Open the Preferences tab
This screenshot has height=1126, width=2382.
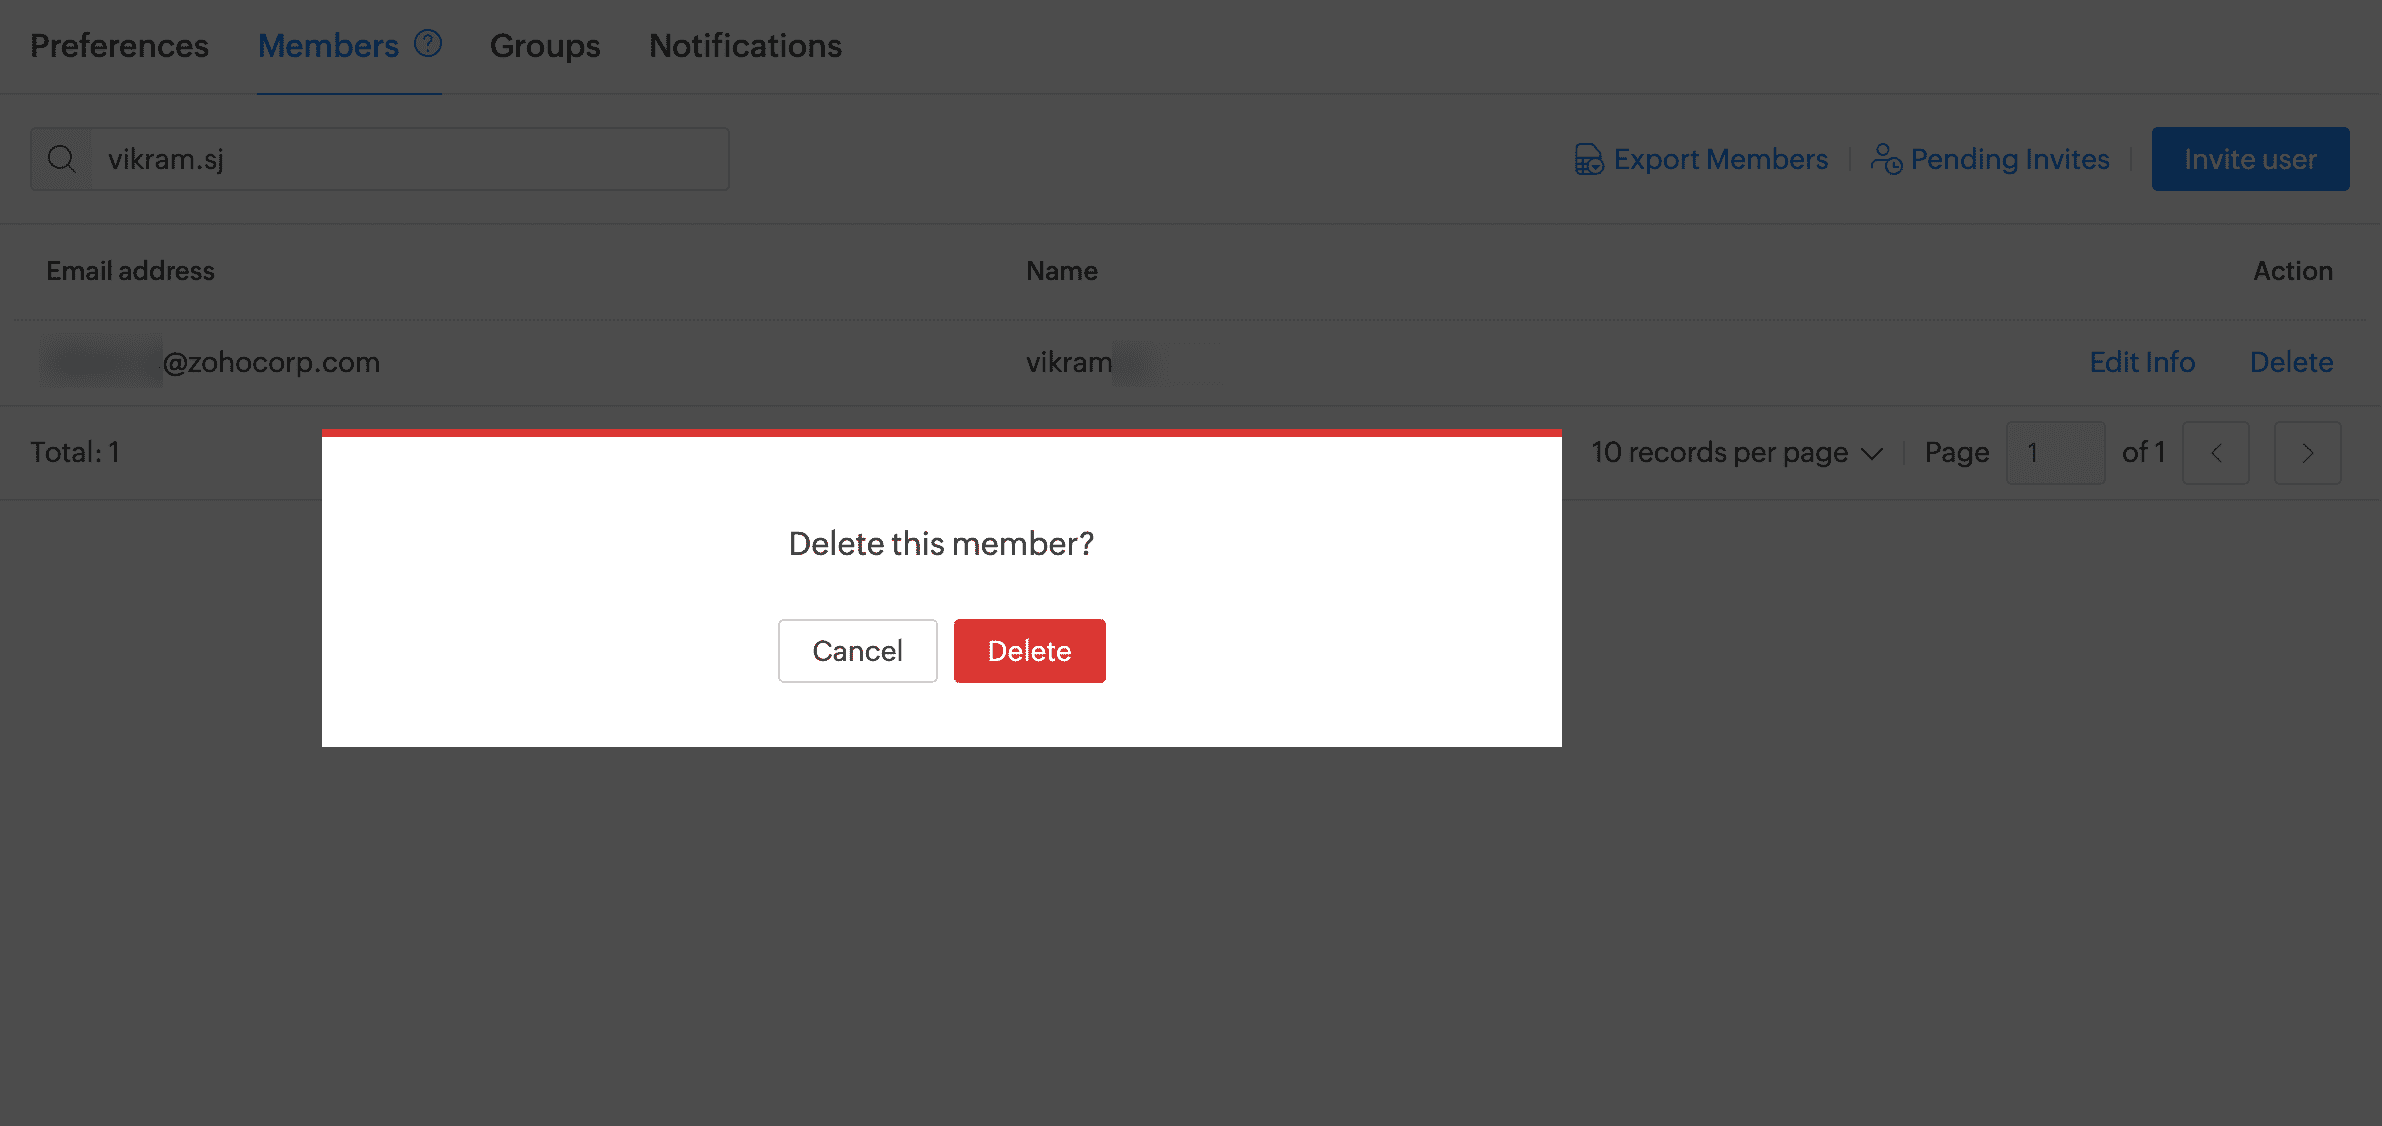pyautogui.click(x=119, y=46)
